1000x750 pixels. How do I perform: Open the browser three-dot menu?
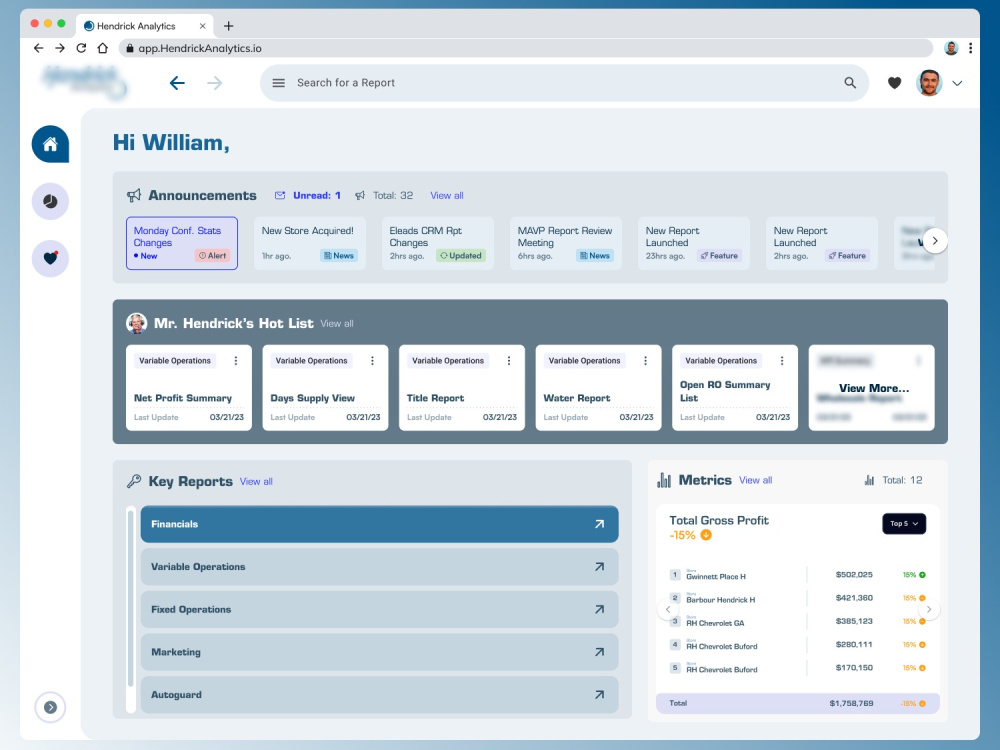coord(970,48)
